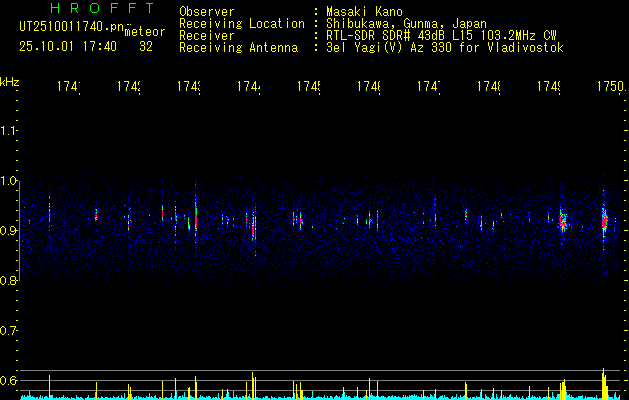Image resolution: width=629 pixels, height=400 pixels.
Task: Select antenna text 3el Yagi(V) Az 330
Action: point(445,48)
